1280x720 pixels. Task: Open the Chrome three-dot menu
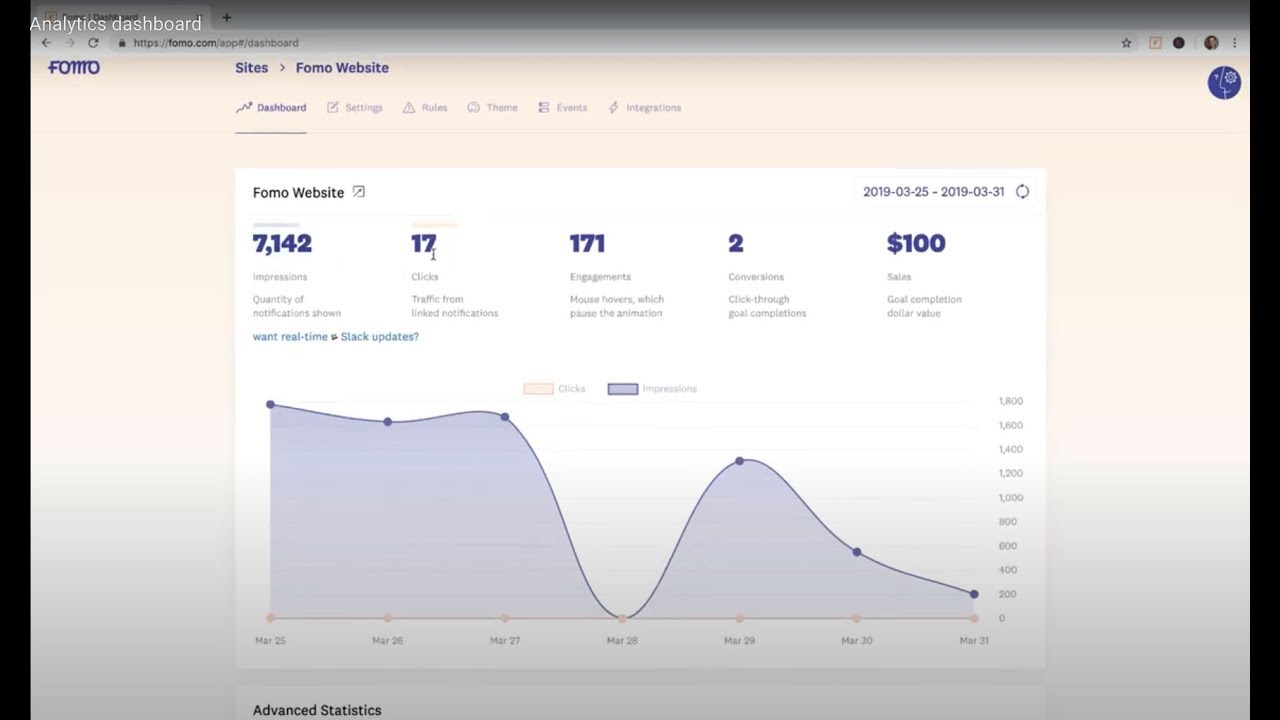click(x=1235, y=43)
